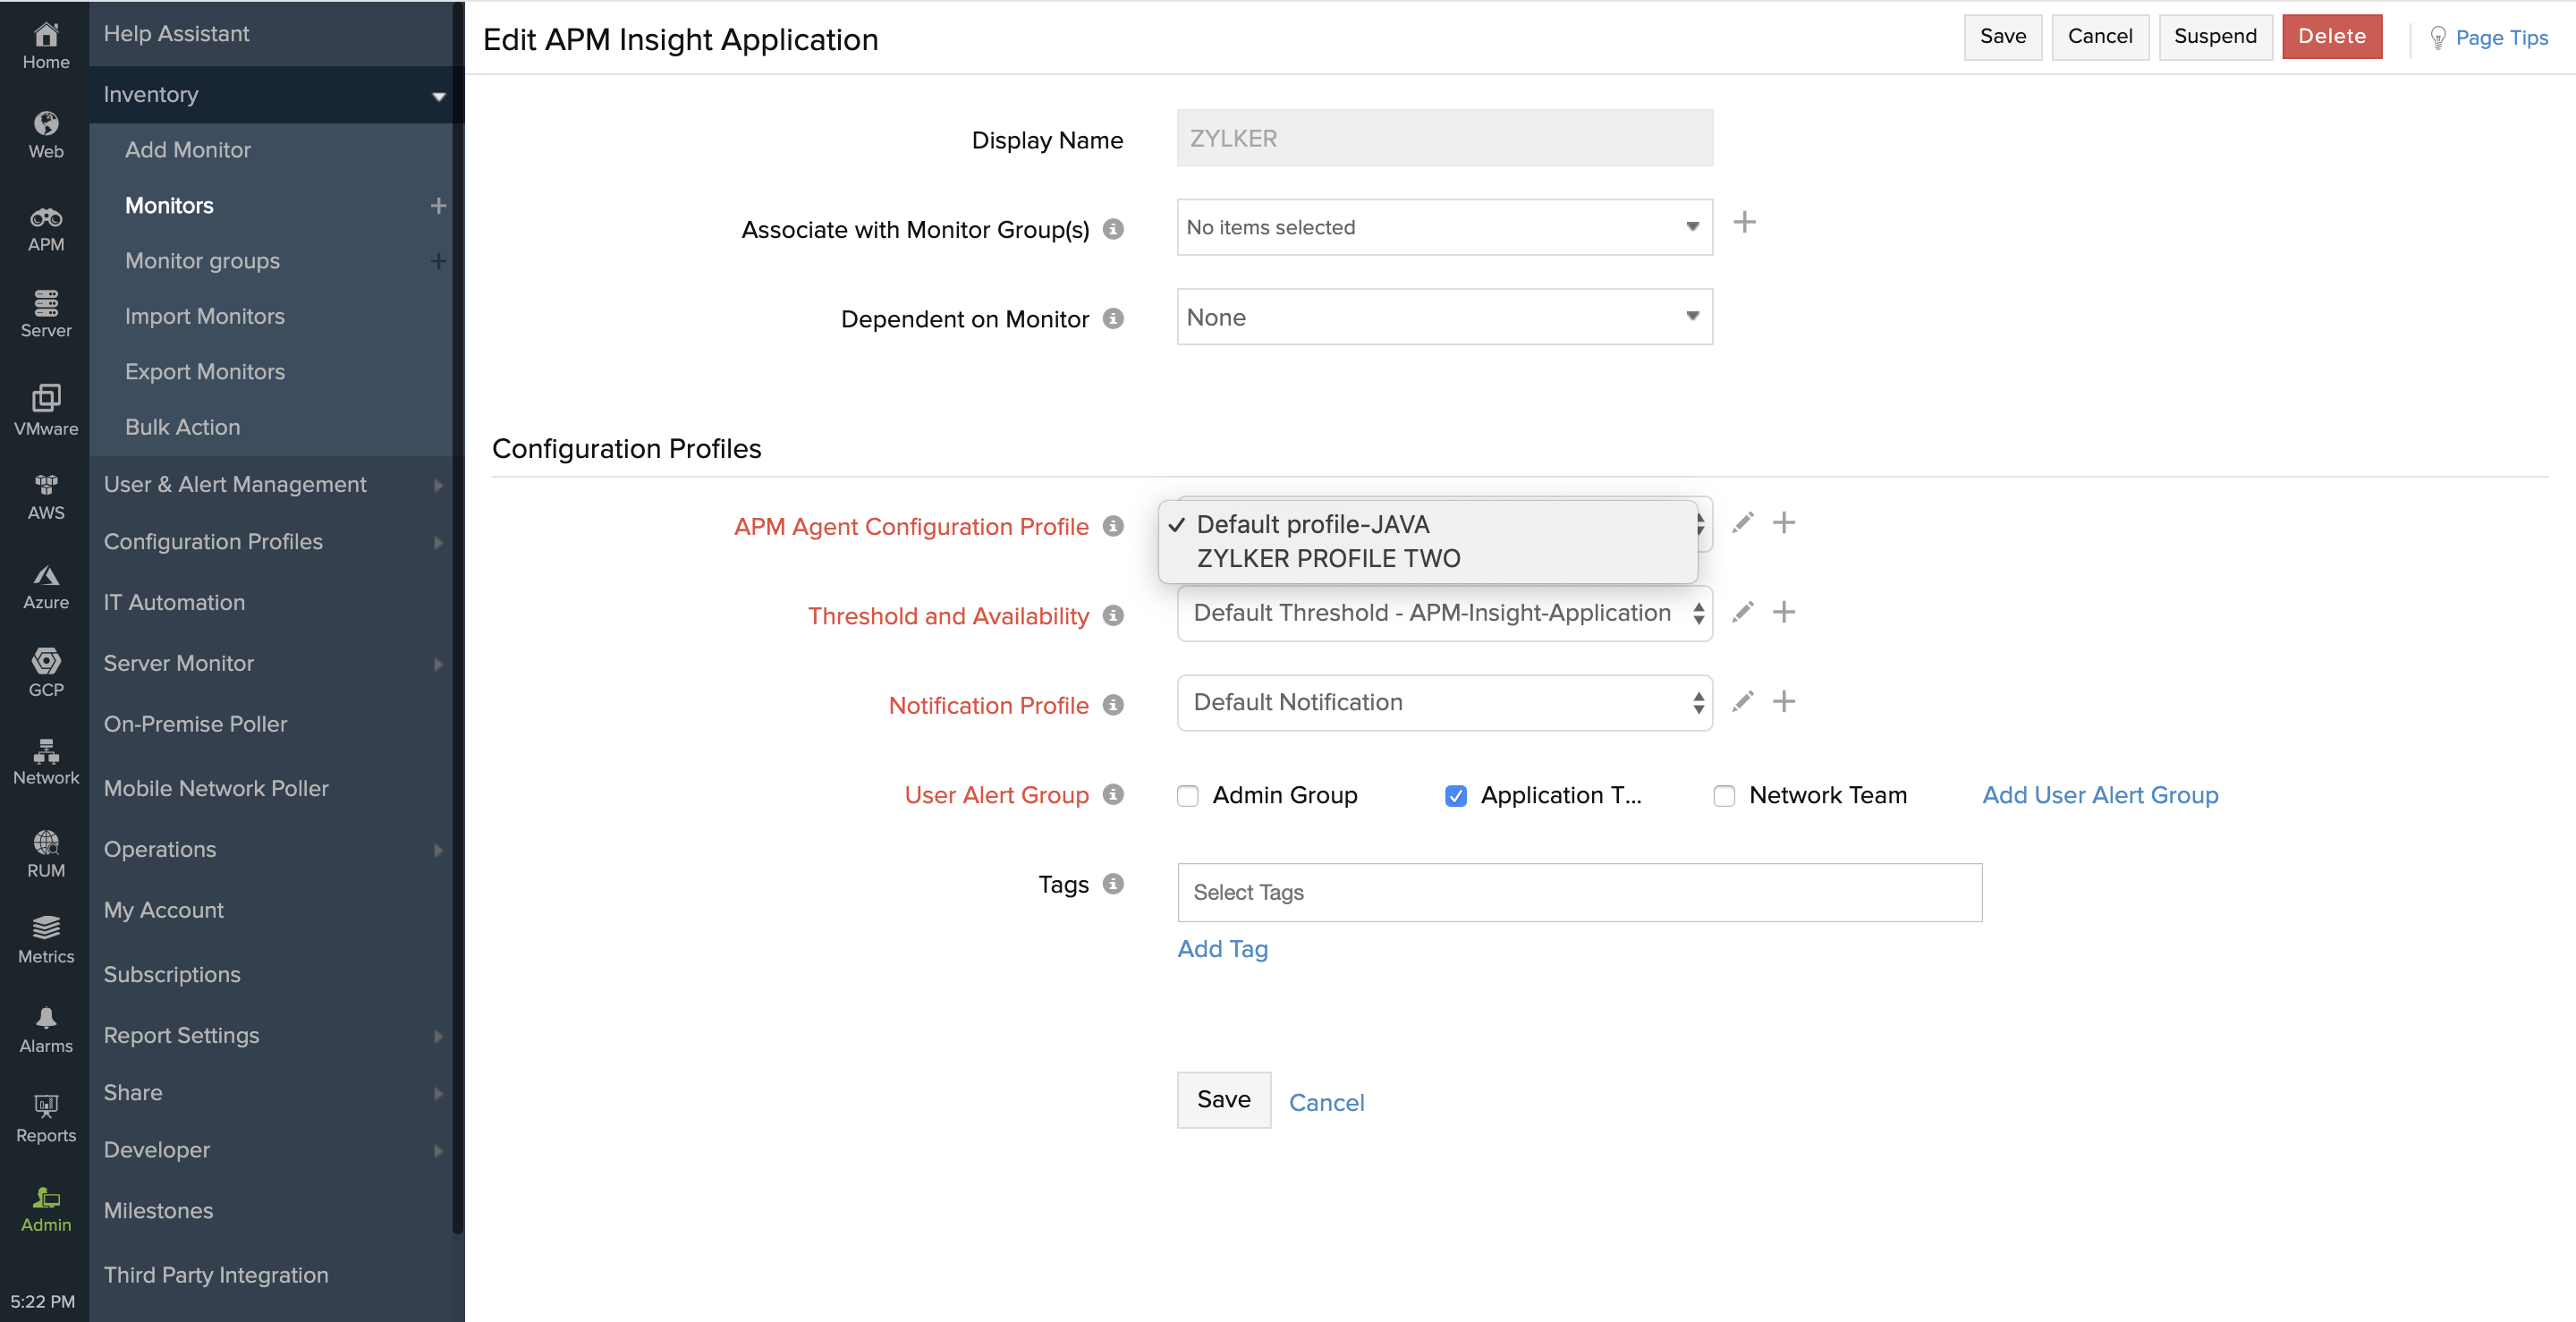Open the Home dashboard from the sidebar
Screen dimensions: 2576x1322
pyautogui.click(x=45, y=45)
